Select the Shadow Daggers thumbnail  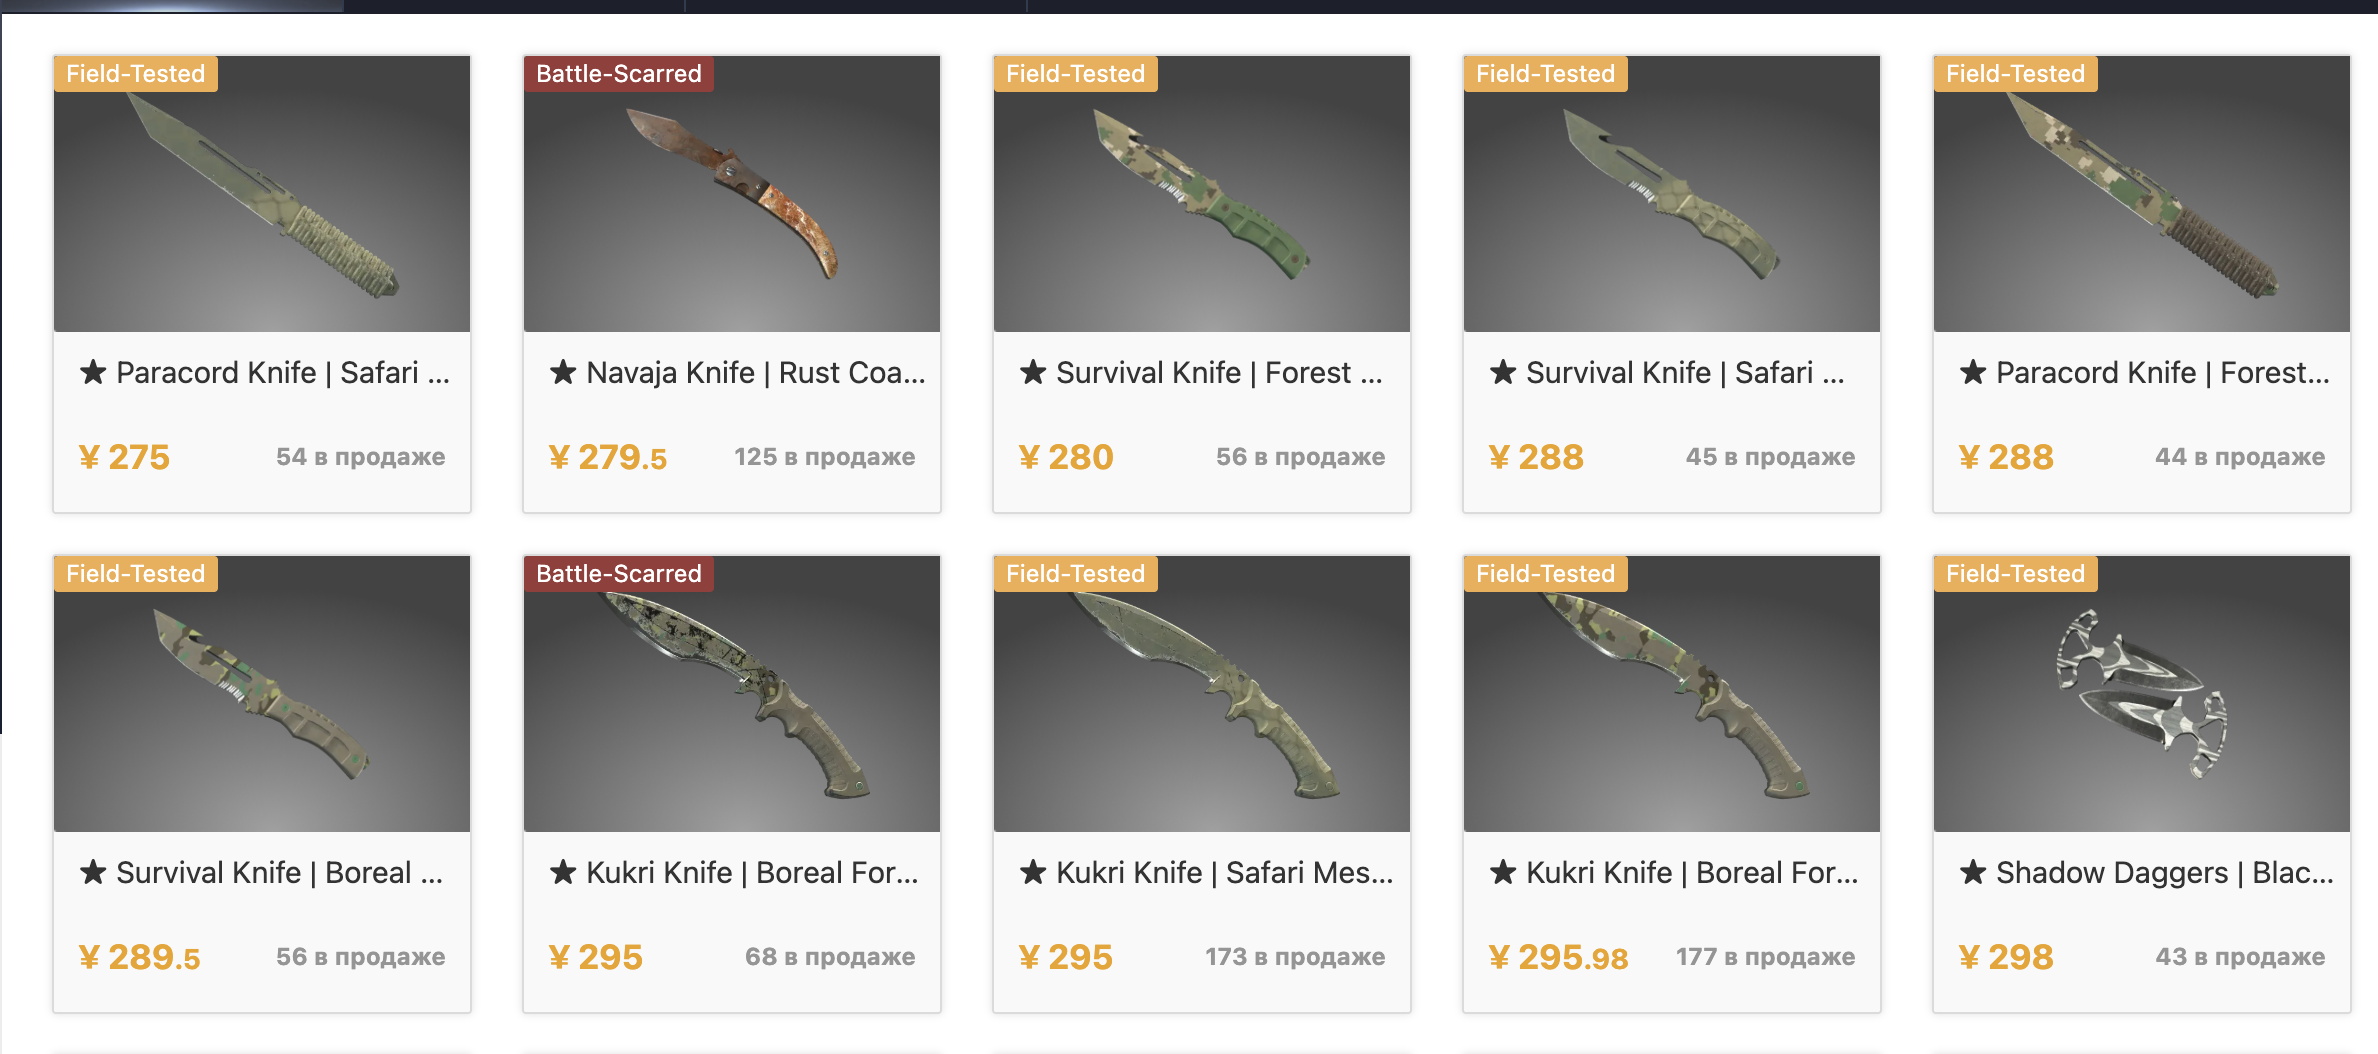coord(2142,694)
